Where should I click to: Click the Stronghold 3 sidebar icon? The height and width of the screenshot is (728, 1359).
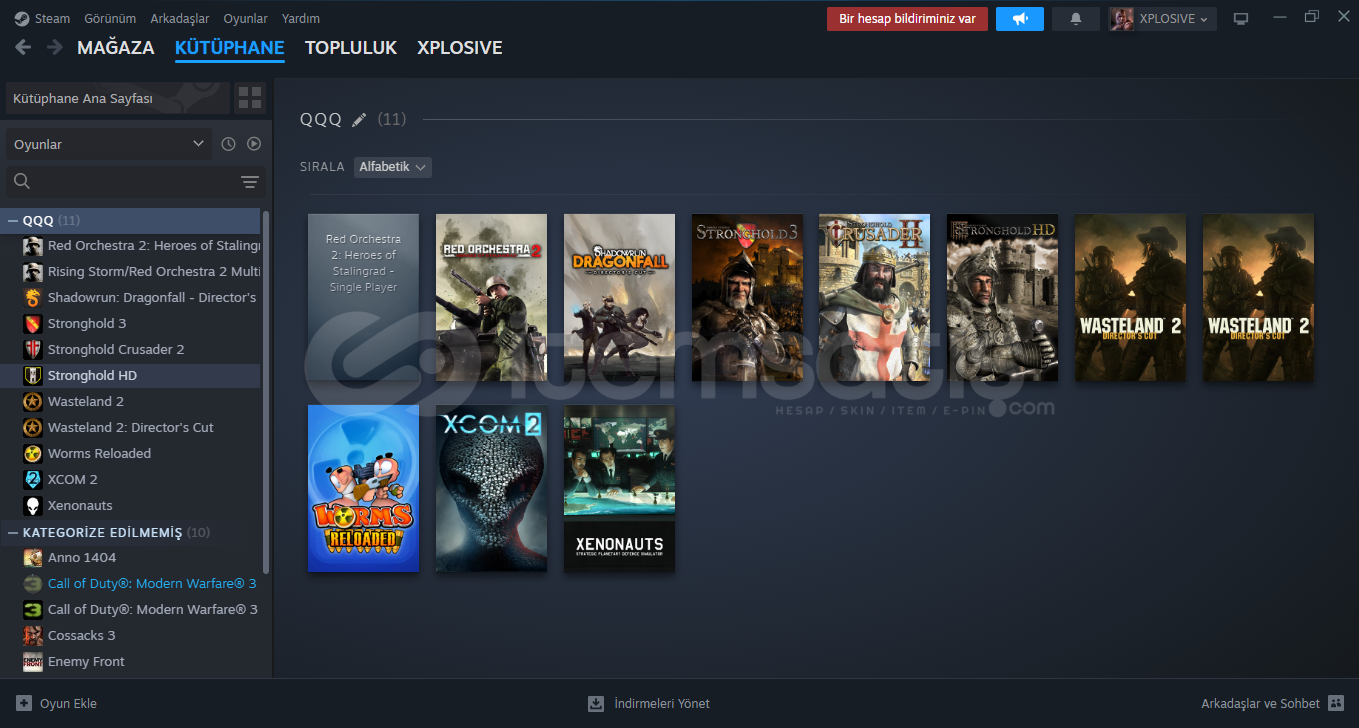33,323
